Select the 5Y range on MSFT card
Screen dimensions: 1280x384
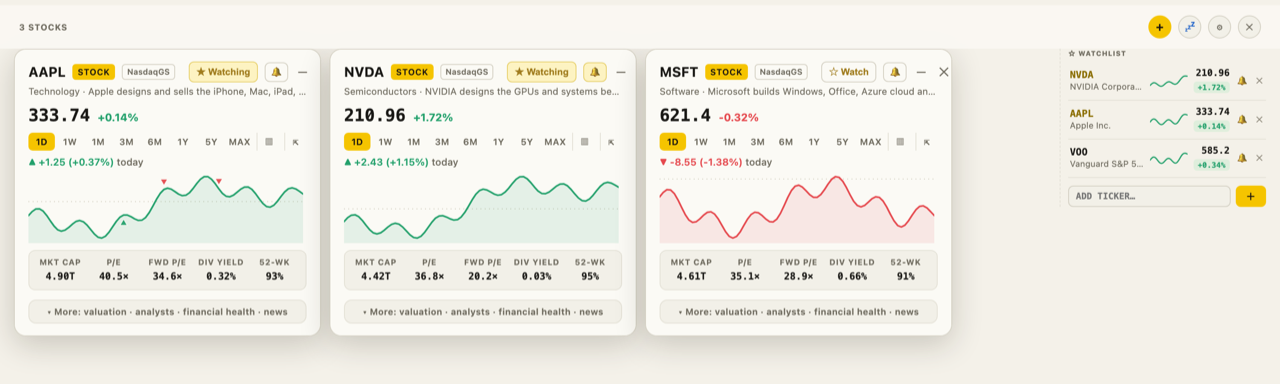click(842, 142)
